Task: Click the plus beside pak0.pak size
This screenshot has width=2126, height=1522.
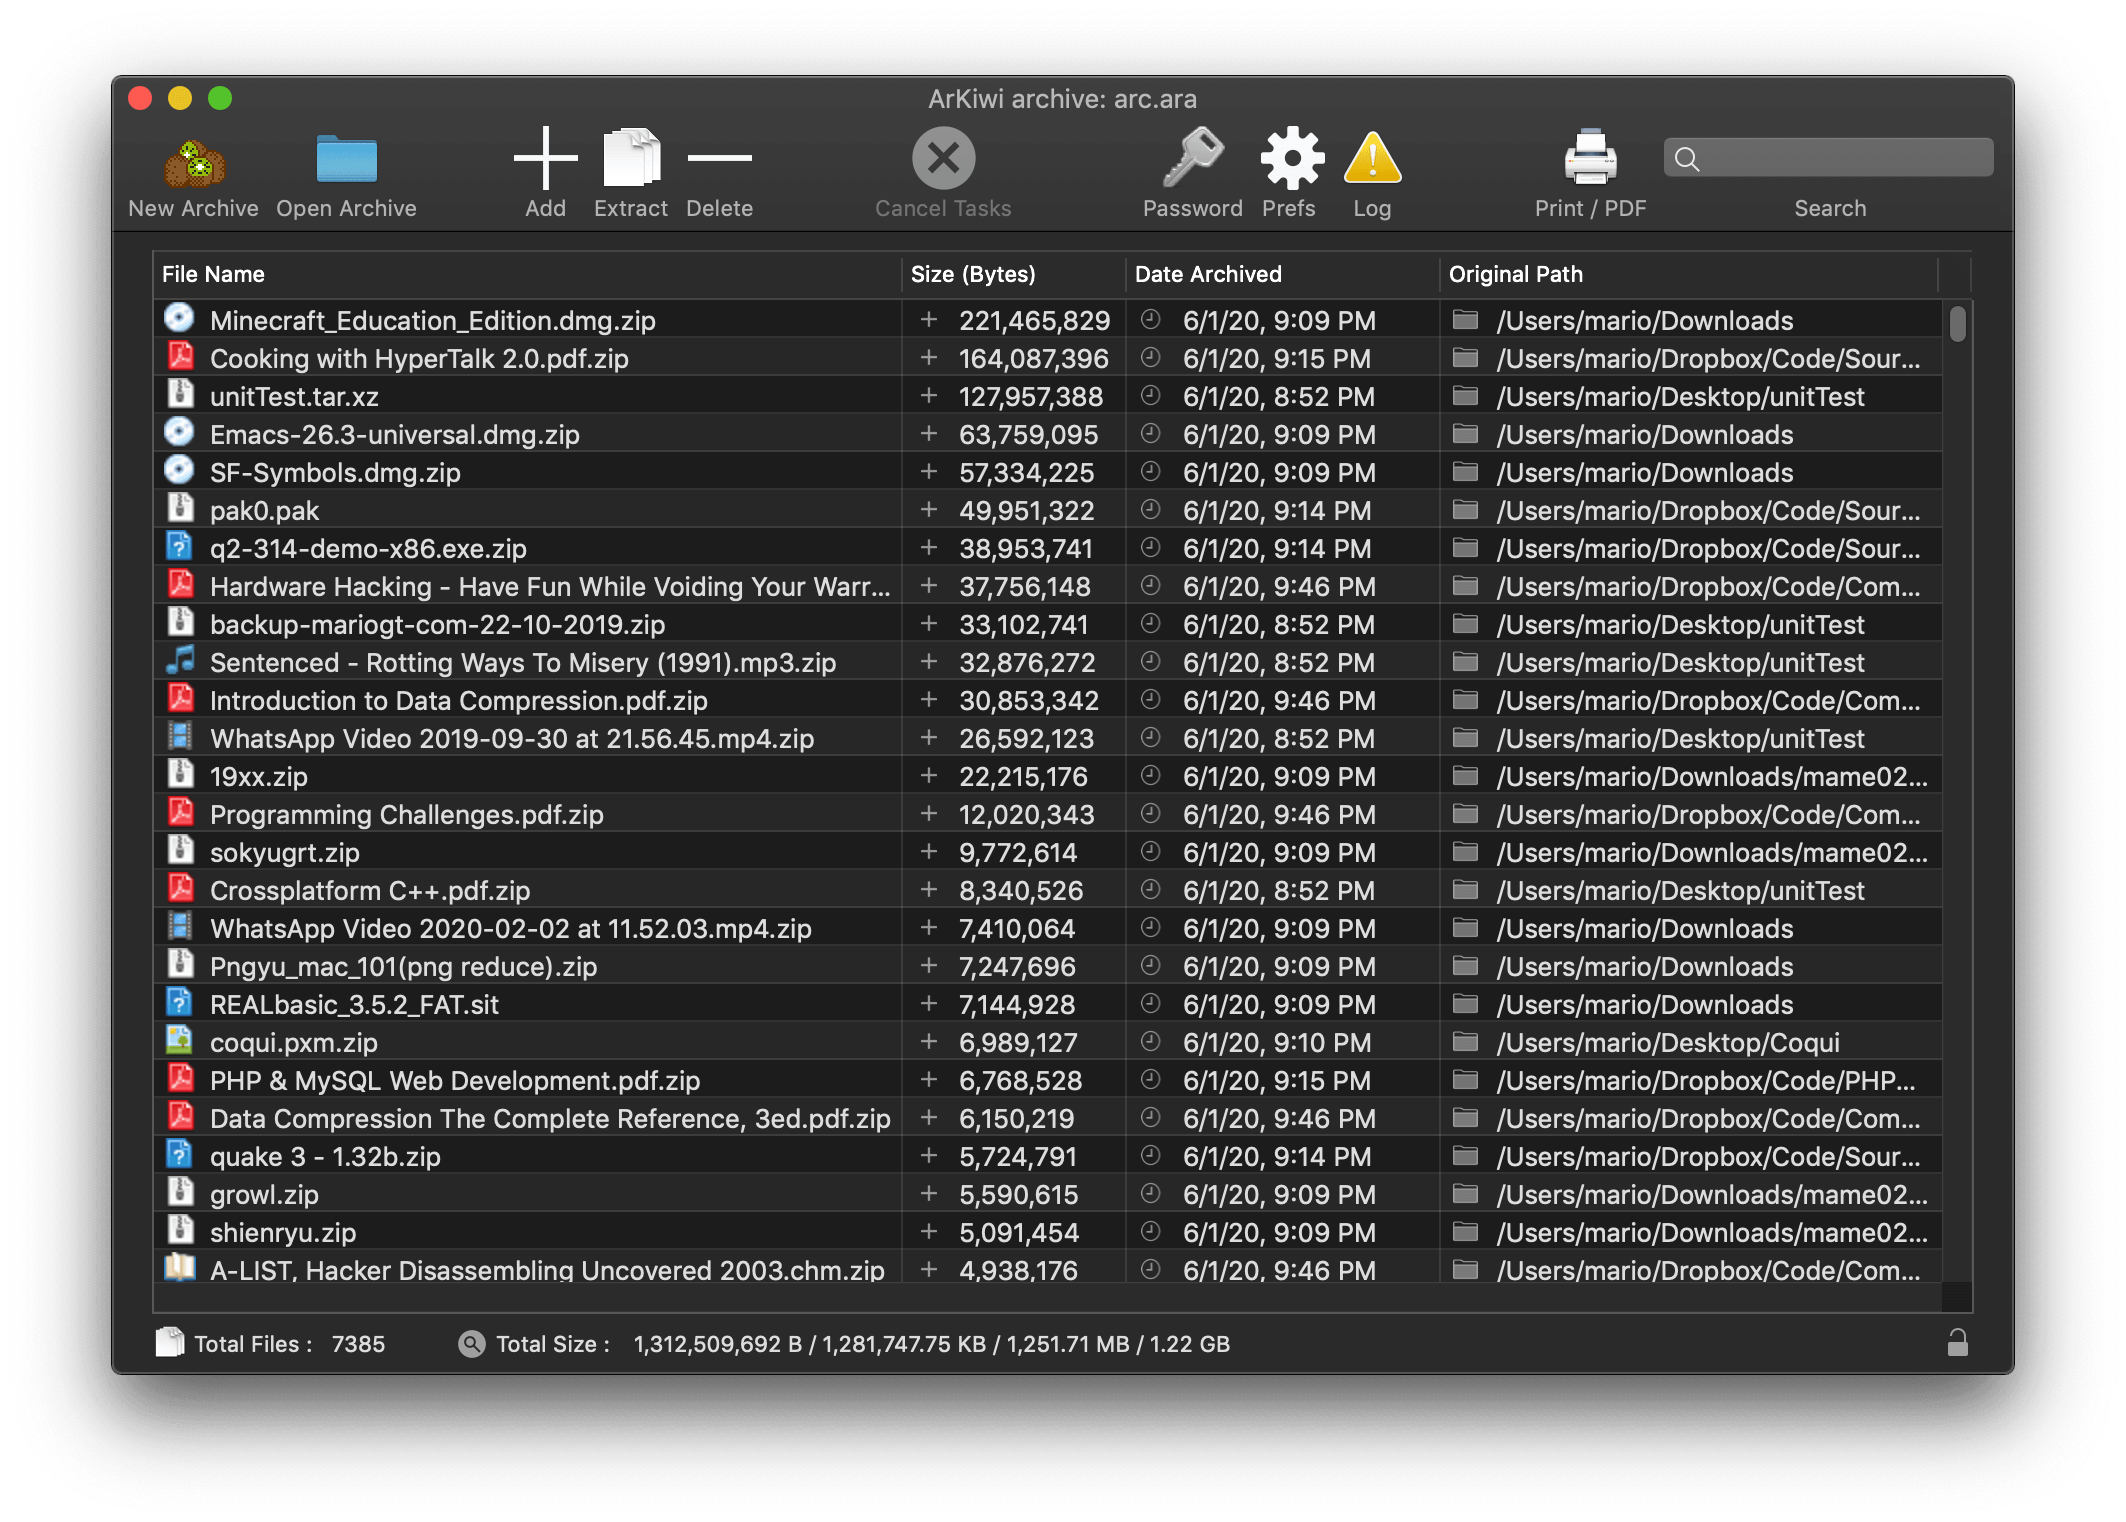Action: tap(929, 510)
